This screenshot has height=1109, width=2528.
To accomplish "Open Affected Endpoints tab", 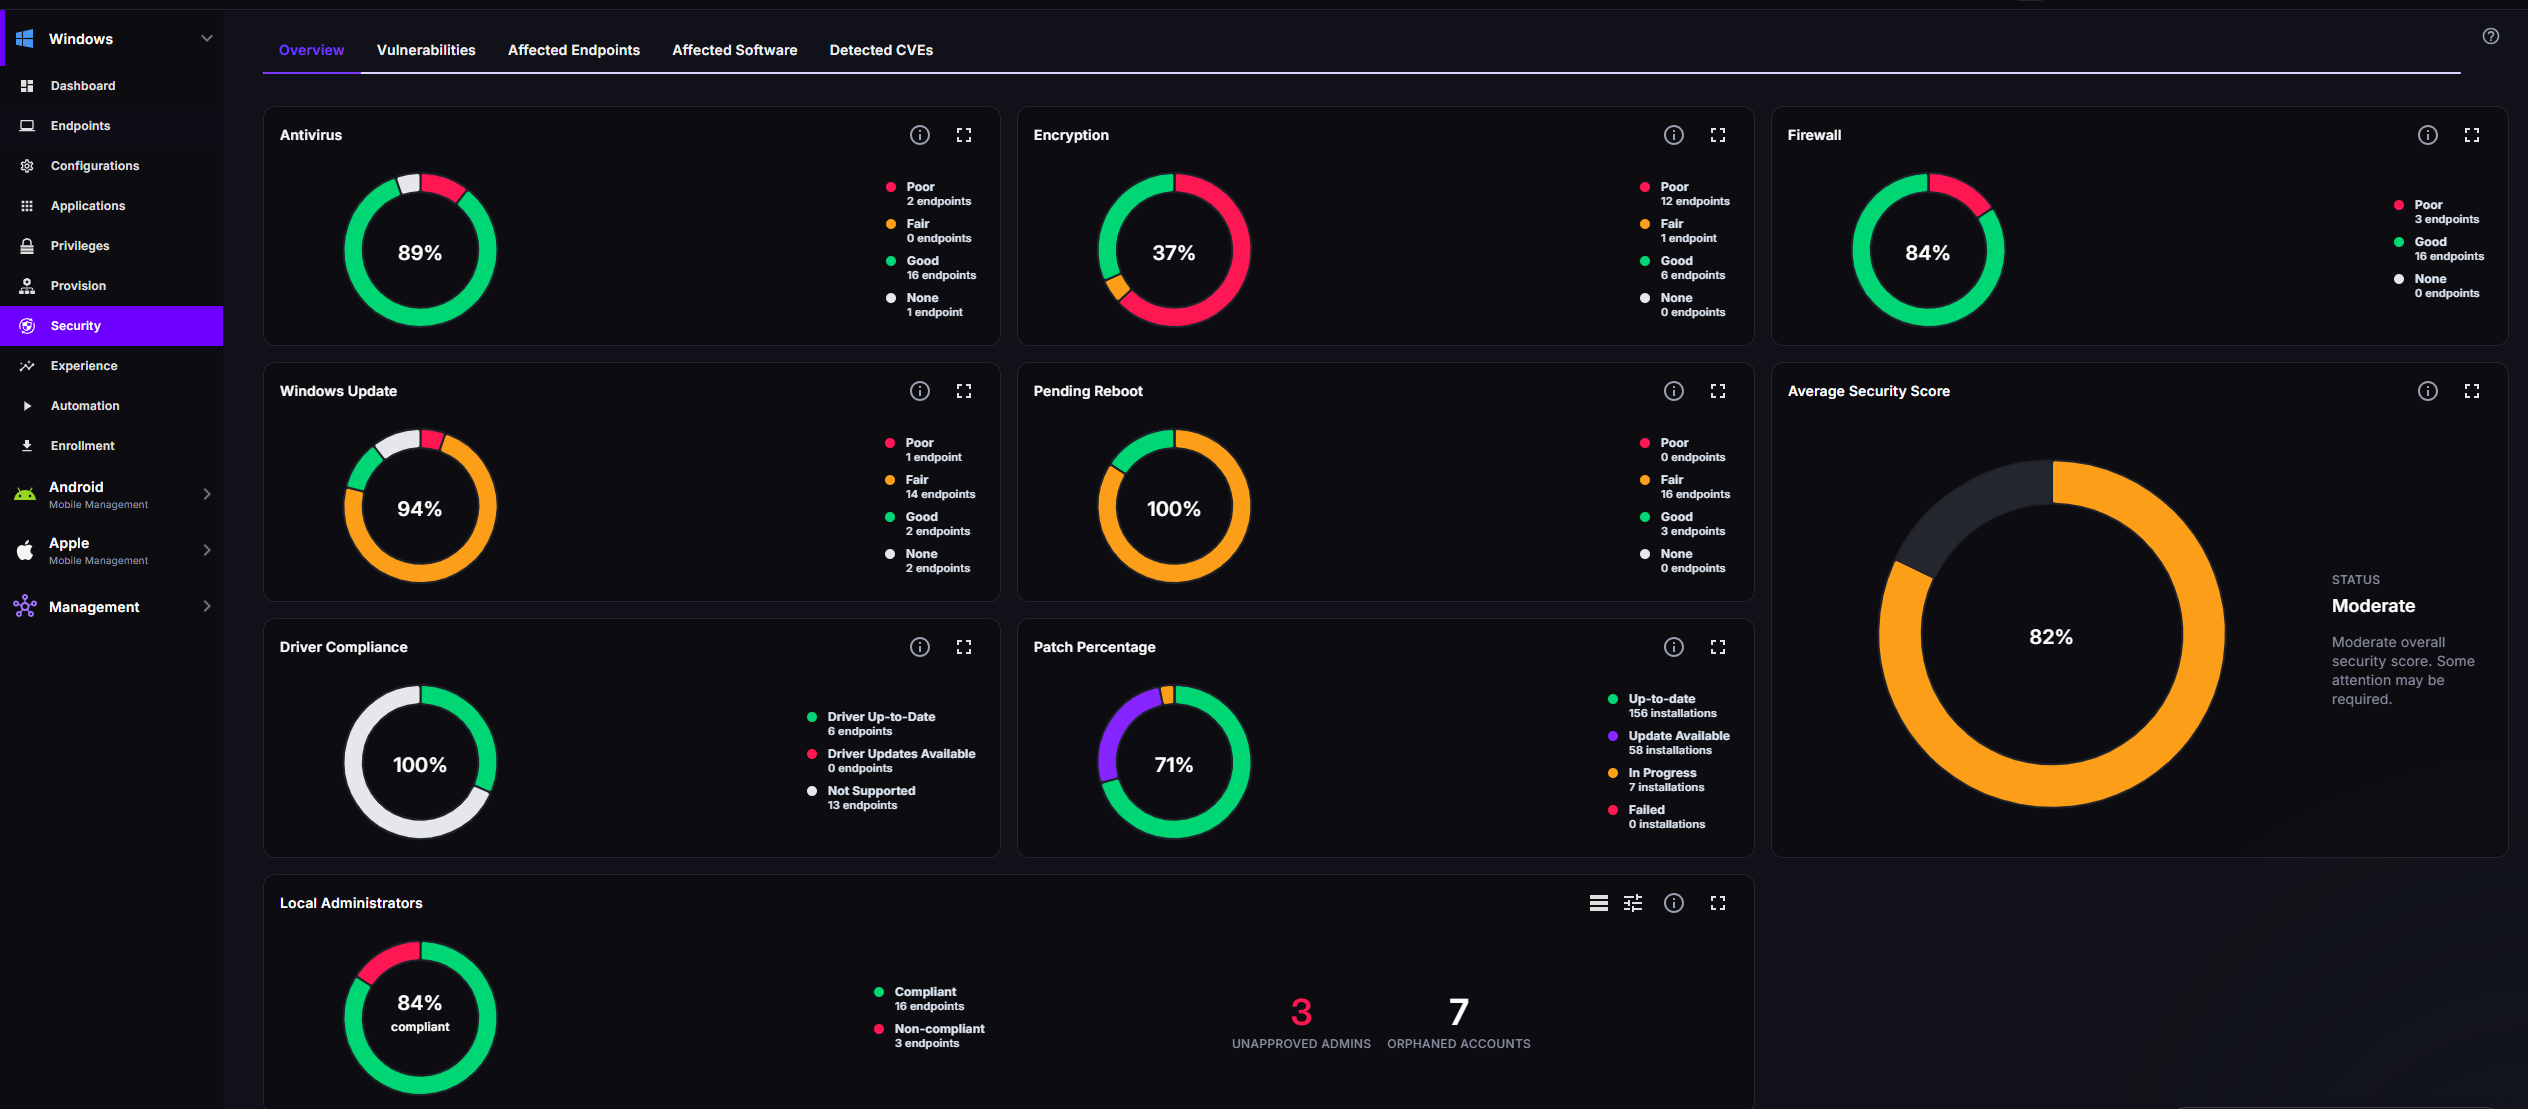I will pyautogui.click(x=574, y=50).
